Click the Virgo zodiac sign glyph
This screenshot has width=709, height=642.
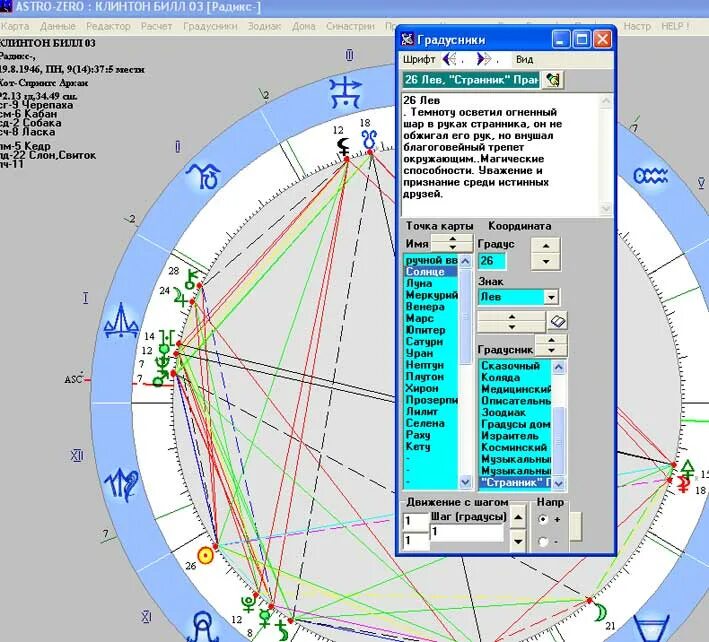122,484
